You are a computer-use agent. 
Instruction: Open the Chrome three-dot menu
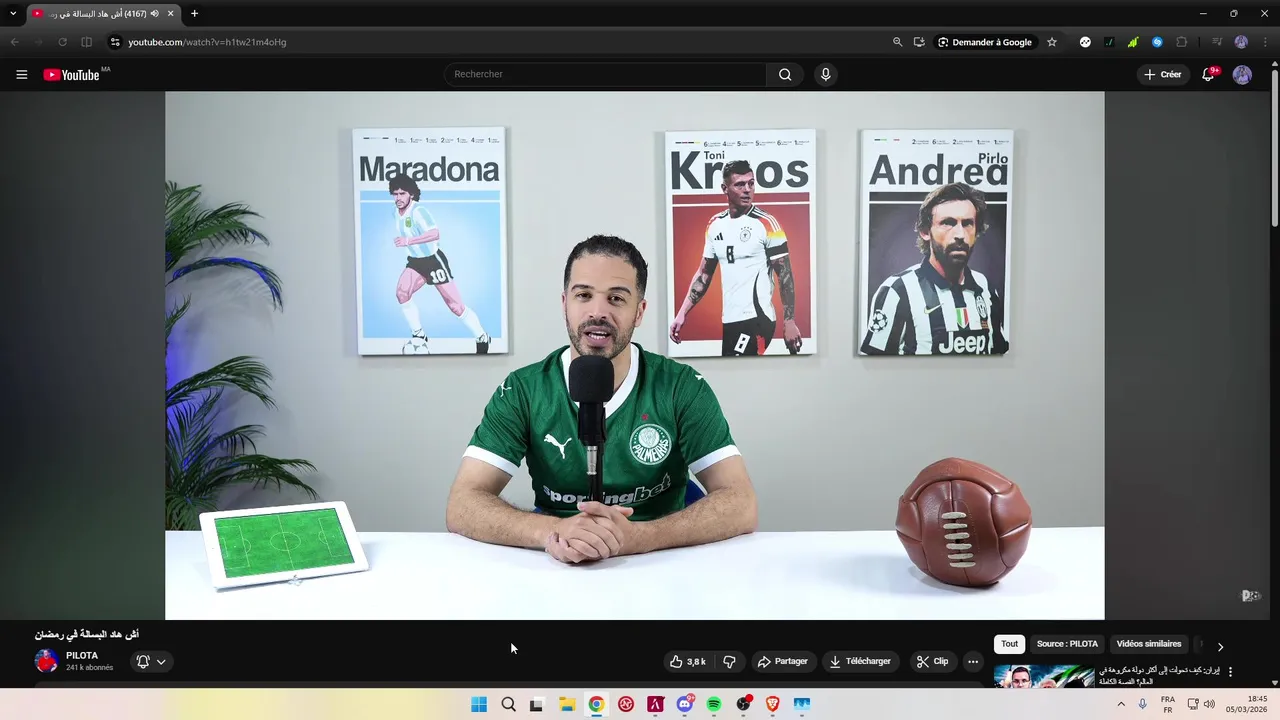1264,42
